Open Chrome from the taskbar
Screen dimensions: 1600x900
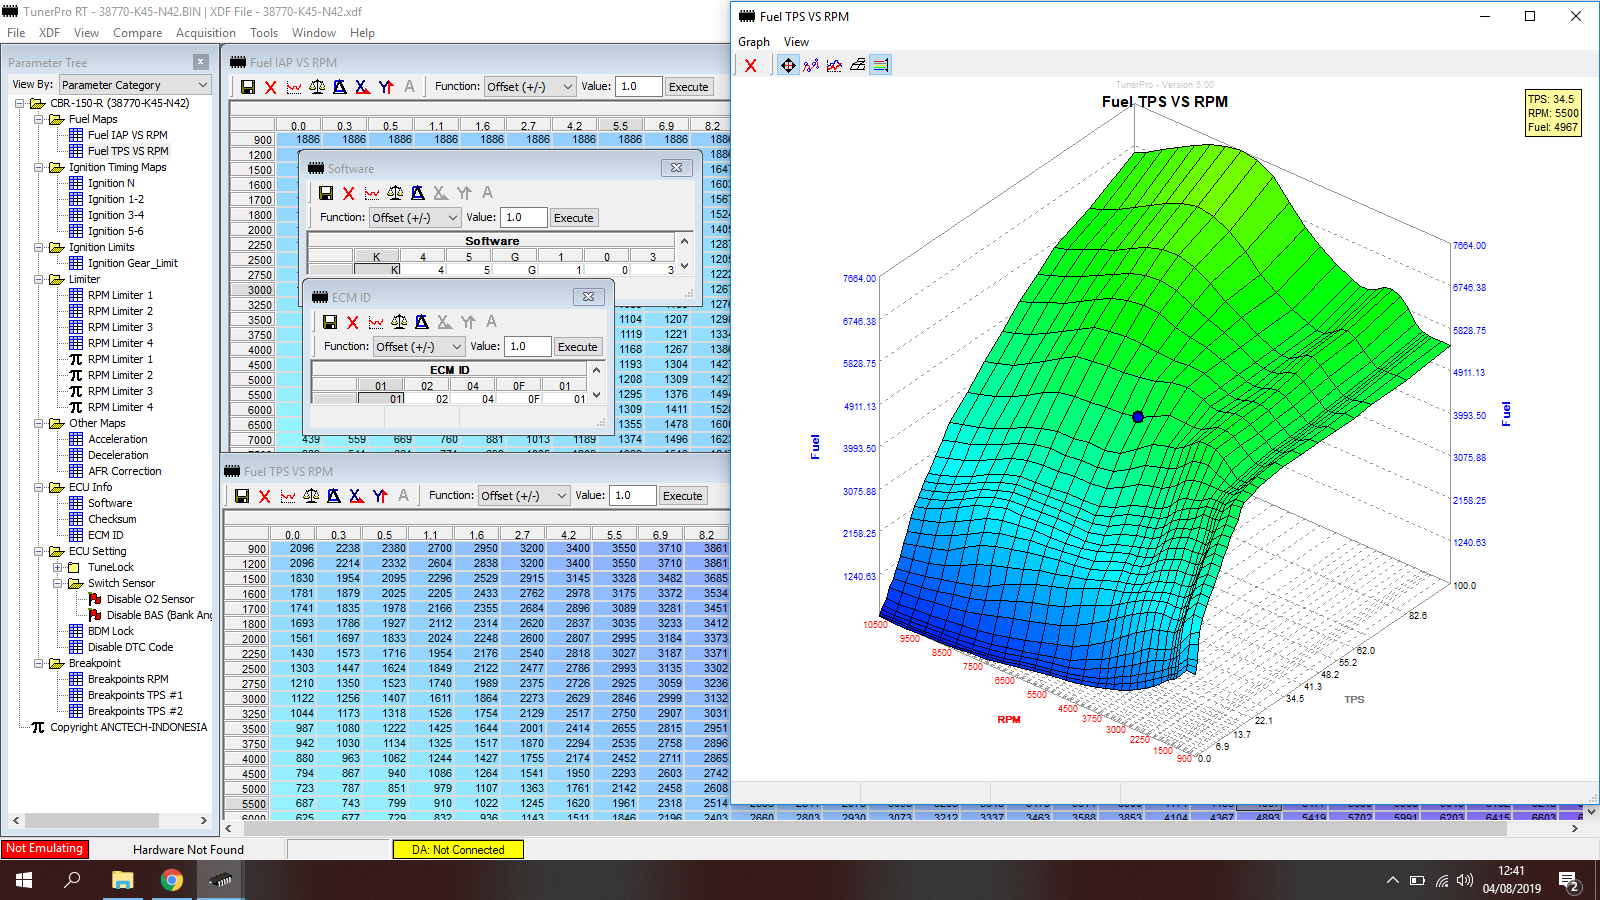(172, 880)
